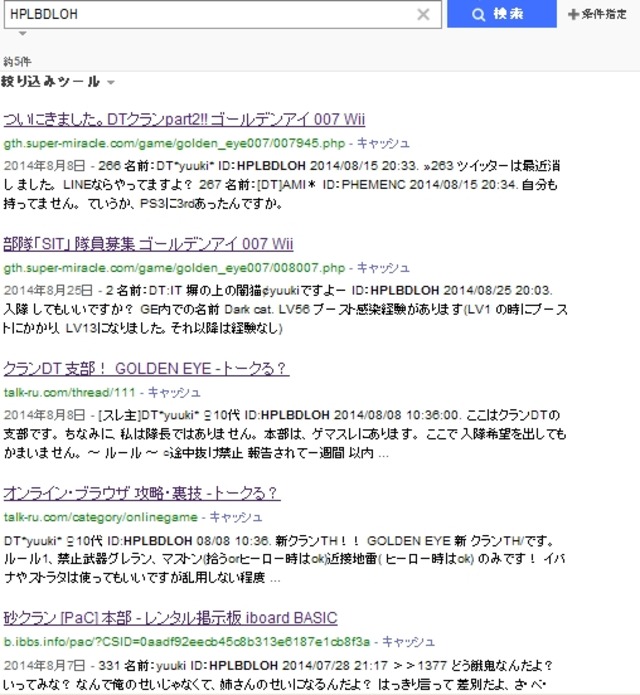The width and height of the screenshot is (640, 695).
Task: Click the green talk-ru.com/thread/111 URL
Action: (69, 392)
